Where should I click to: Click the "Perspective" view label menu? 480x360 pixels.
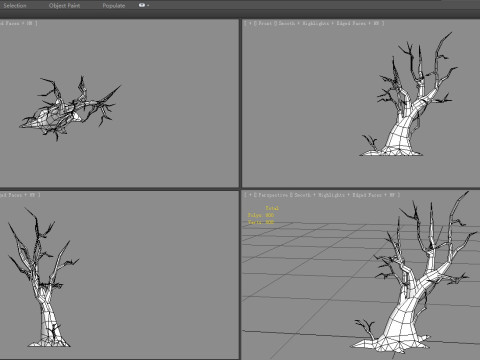pyautogui.click(x=273, y=195)
